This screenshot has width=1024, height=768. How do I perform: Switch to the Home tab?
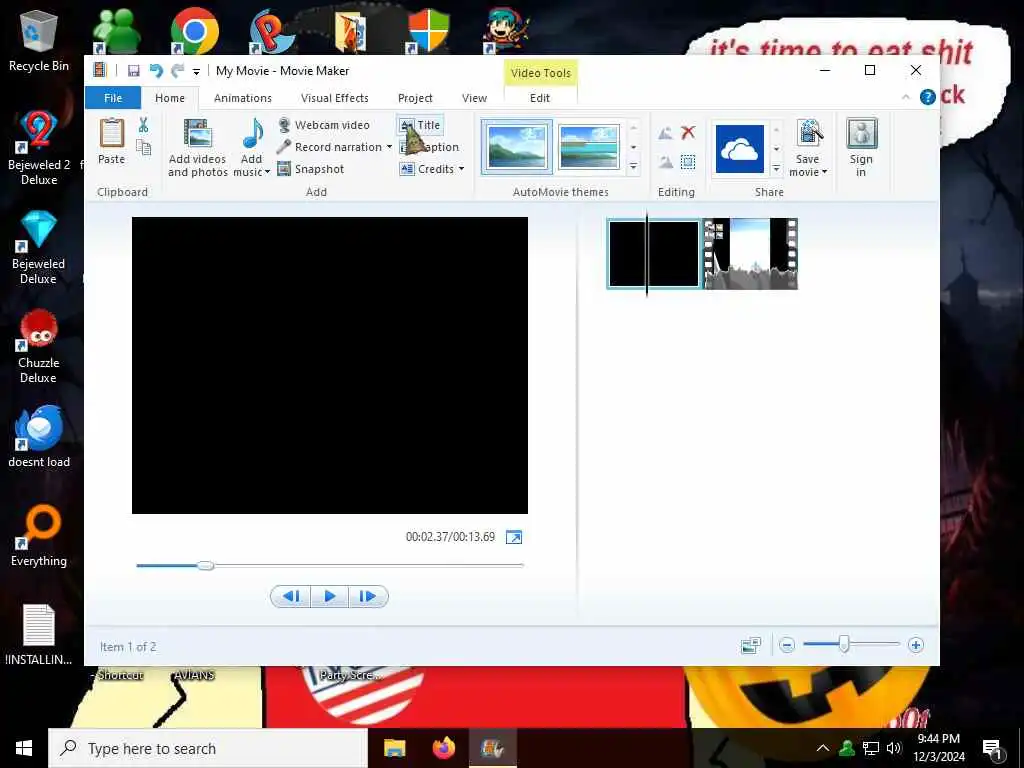[170, 98]
